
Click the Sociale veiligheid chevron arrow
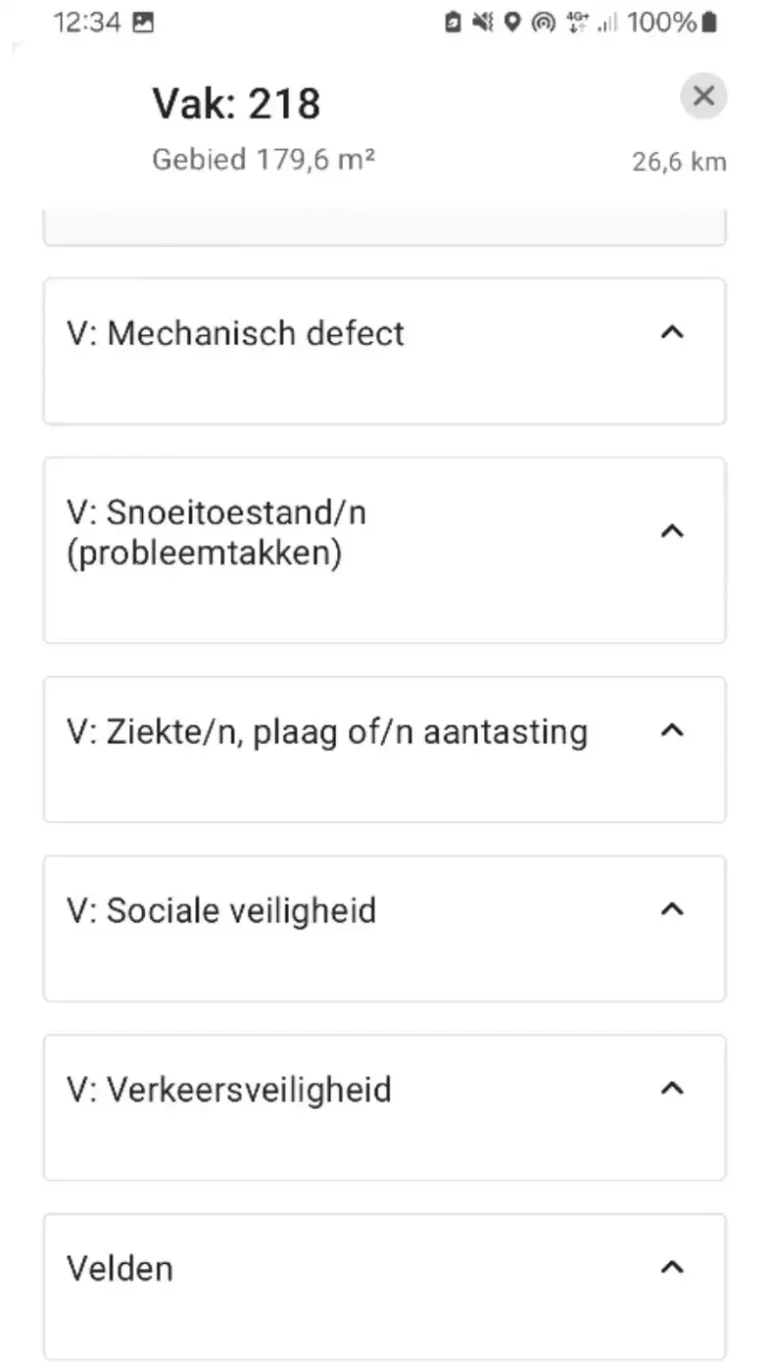[673, 909]
